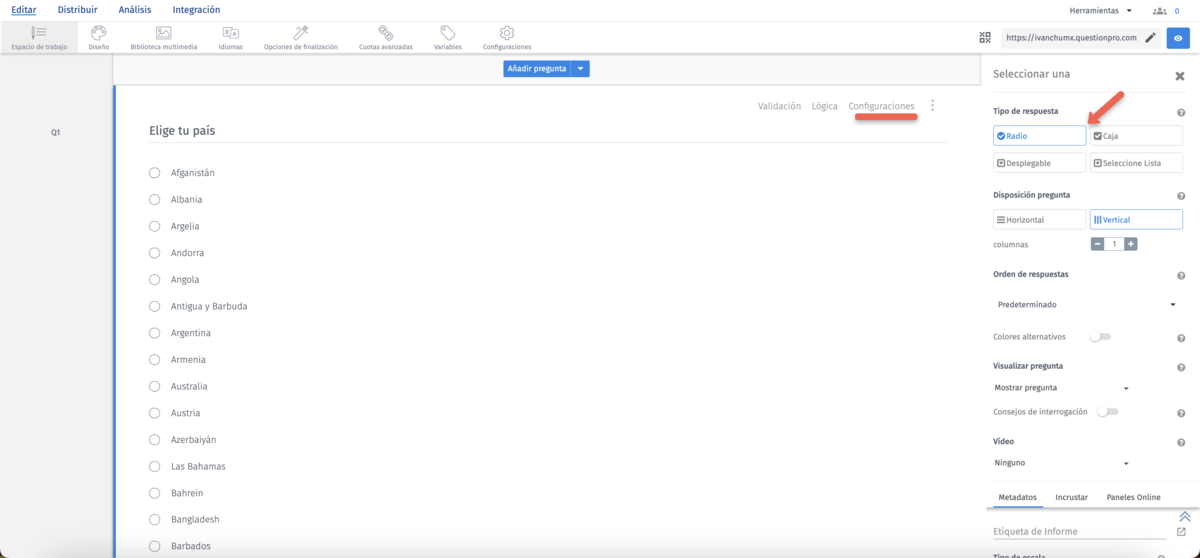Decrease columnas with minus button
This screenshot has width=1200, height=558.
click(1097, 244)
